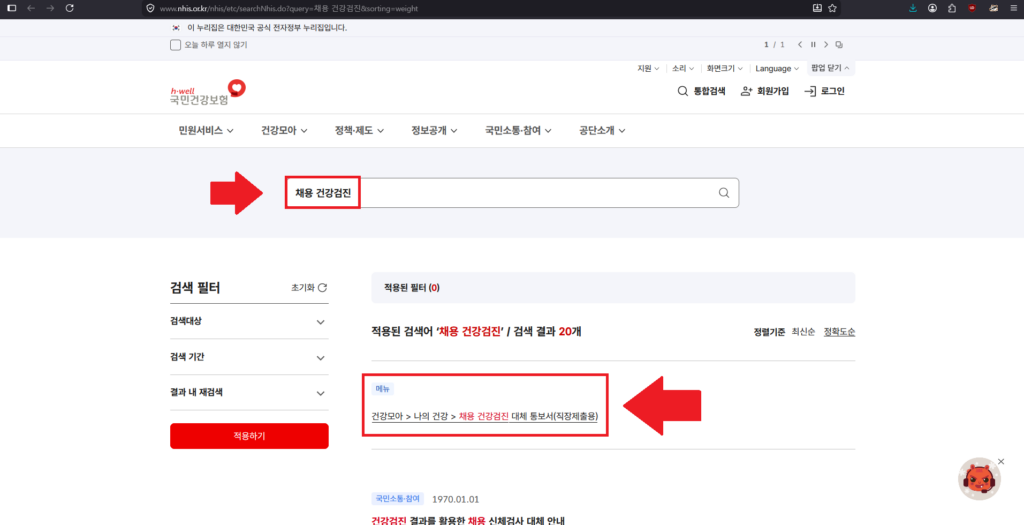Open the browser downloads icon
This screenshot has height=525, width=1024.
pyautogui.click(x=913, y=8)
